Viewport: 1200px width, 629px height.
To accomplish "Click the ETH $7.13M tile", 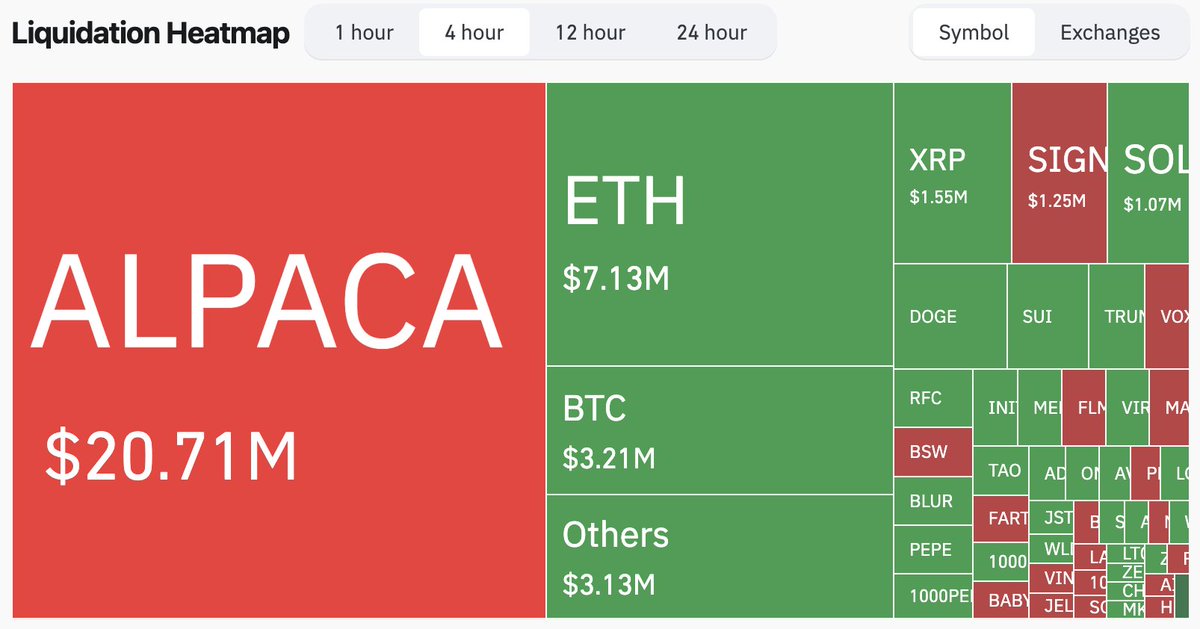I will tap(720, 224).
